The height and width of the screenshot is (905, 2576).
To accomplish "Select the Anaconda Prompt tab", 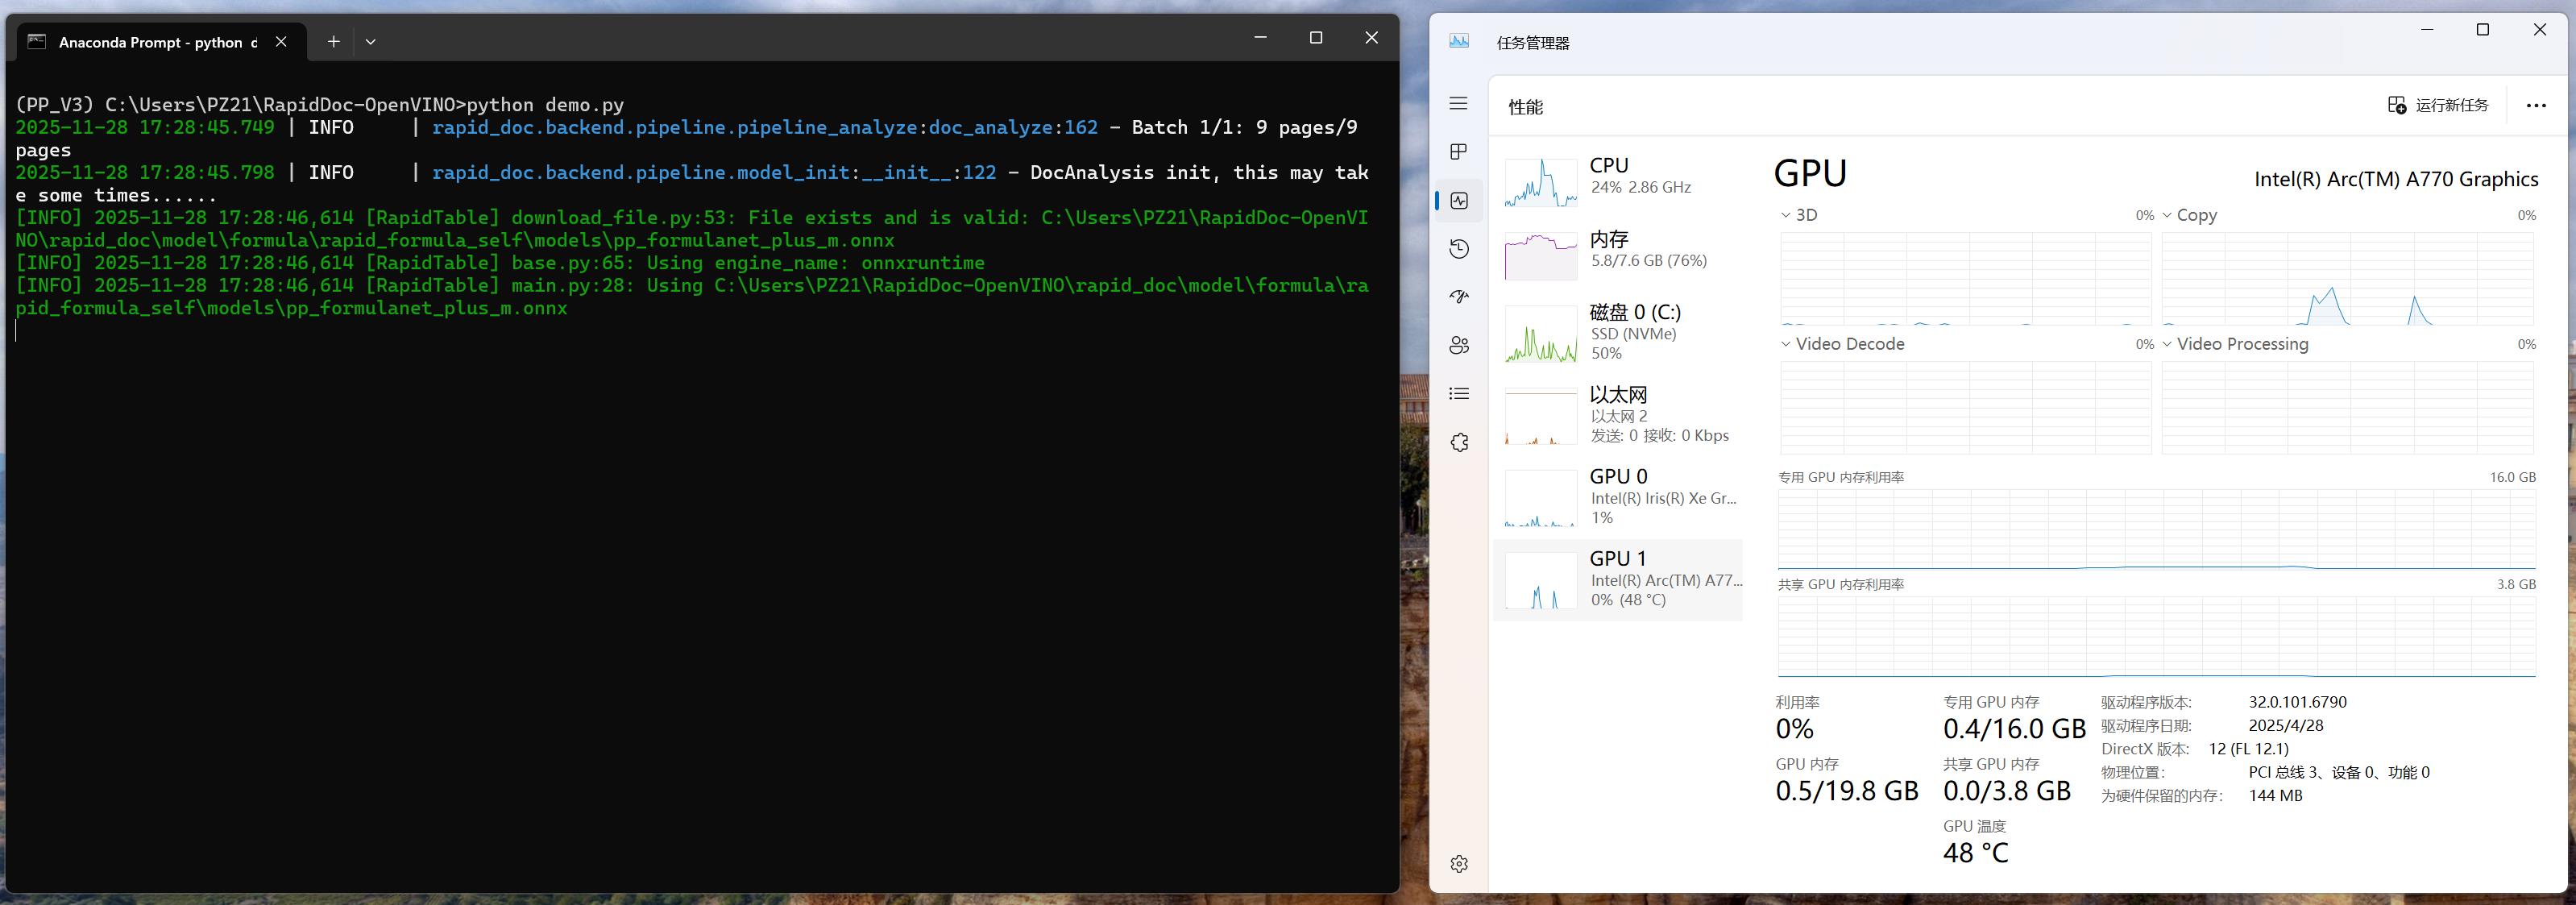I will (150, 42).
